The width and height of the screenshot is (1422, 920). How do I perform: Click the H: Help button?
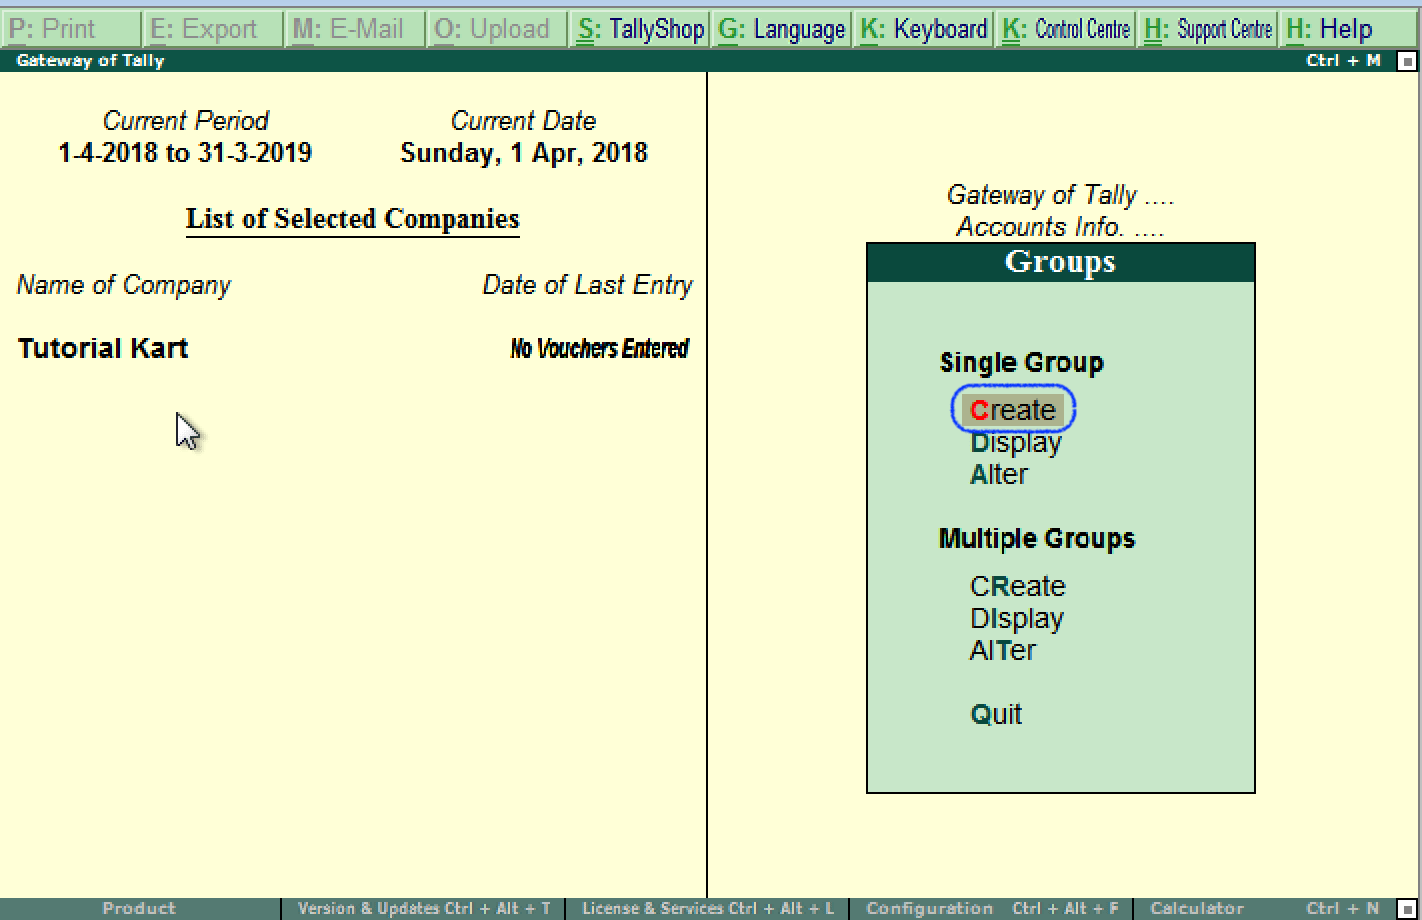(x=1350, y=29)
